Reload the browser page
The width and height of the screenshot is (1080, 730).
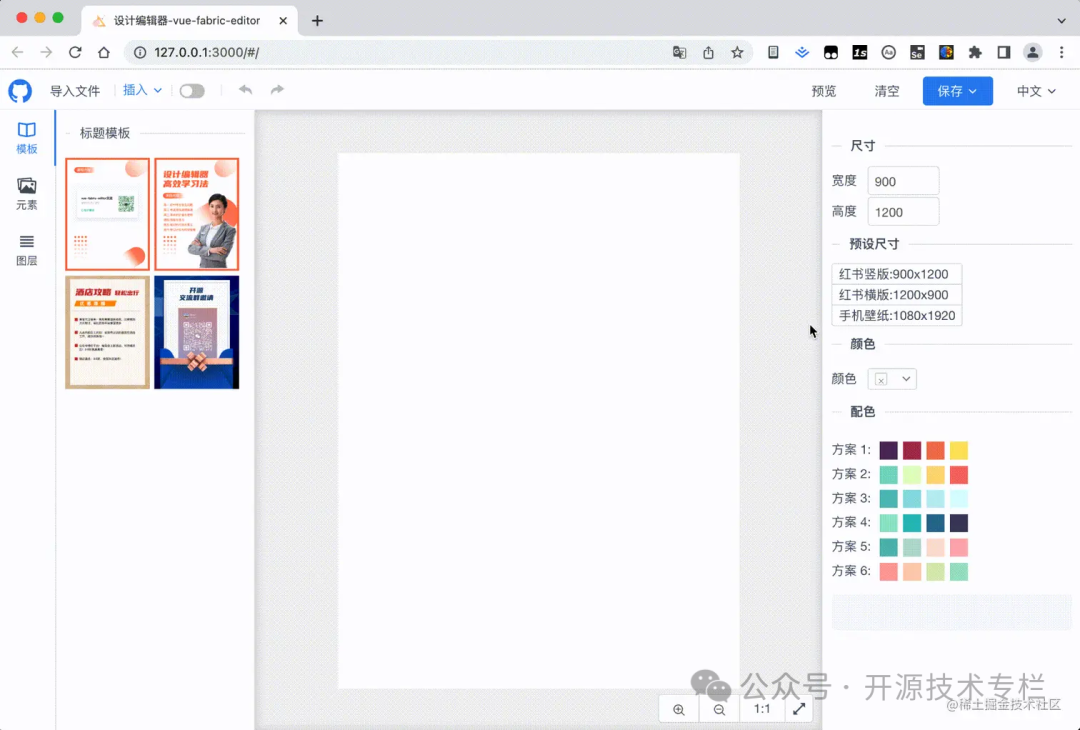(x=75, y=52)
